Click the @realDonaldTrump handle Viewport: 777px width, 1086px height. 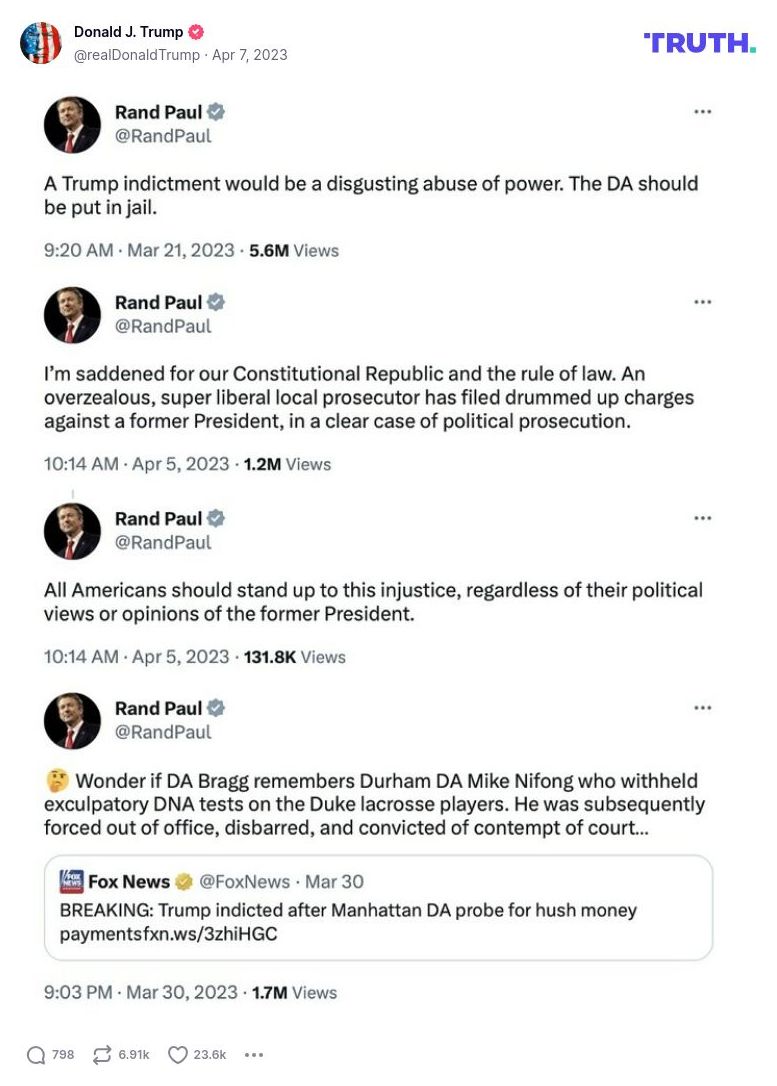point(137,55)
